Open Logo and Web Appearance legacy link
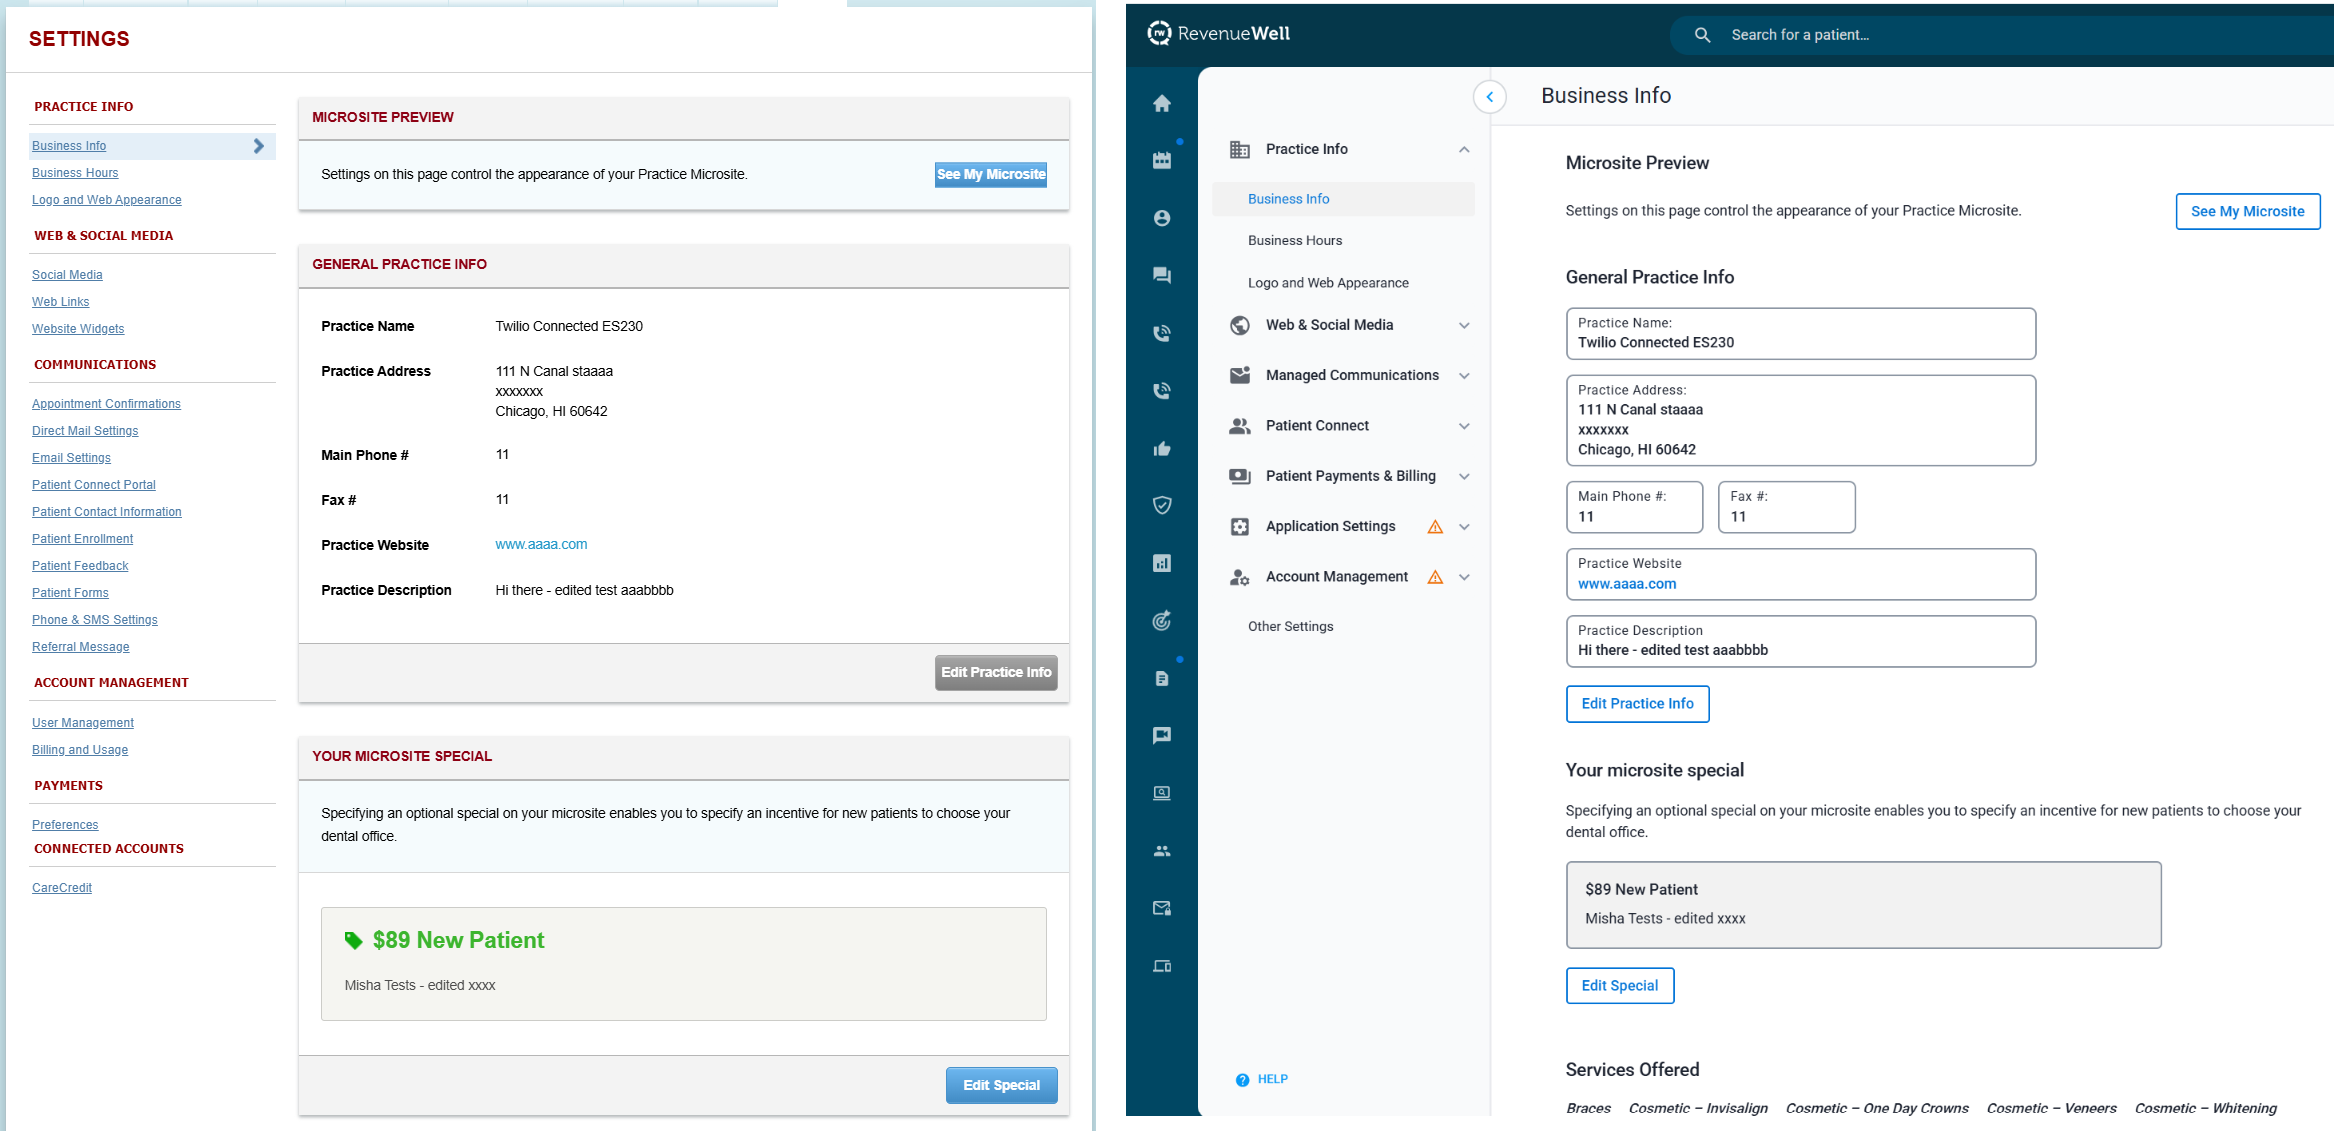Image resolution: width=2334 pixels, height=1131 pixels. coord(106,200)
